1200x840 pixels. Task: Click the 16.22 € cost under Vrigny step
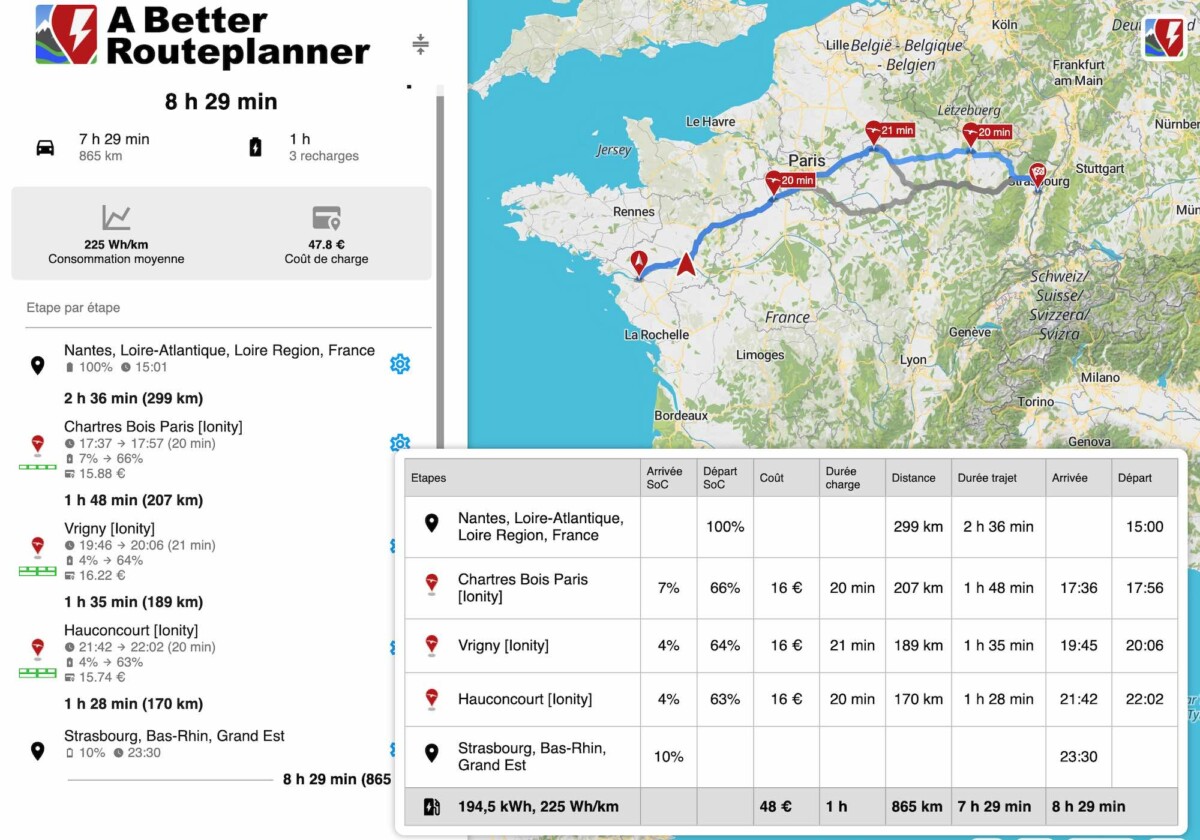click(x=100, y=576)
